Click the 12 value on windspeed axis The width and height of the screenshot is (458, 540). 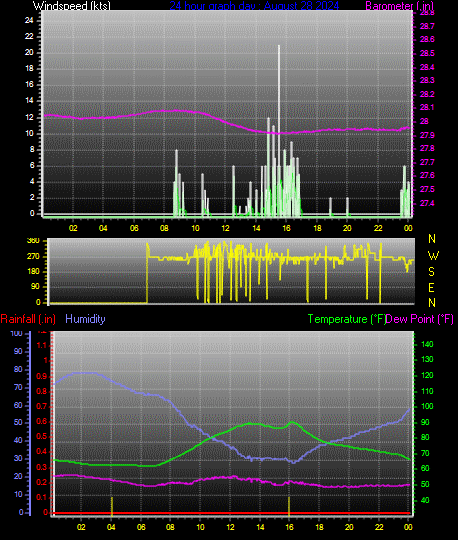tap(29, 117)
